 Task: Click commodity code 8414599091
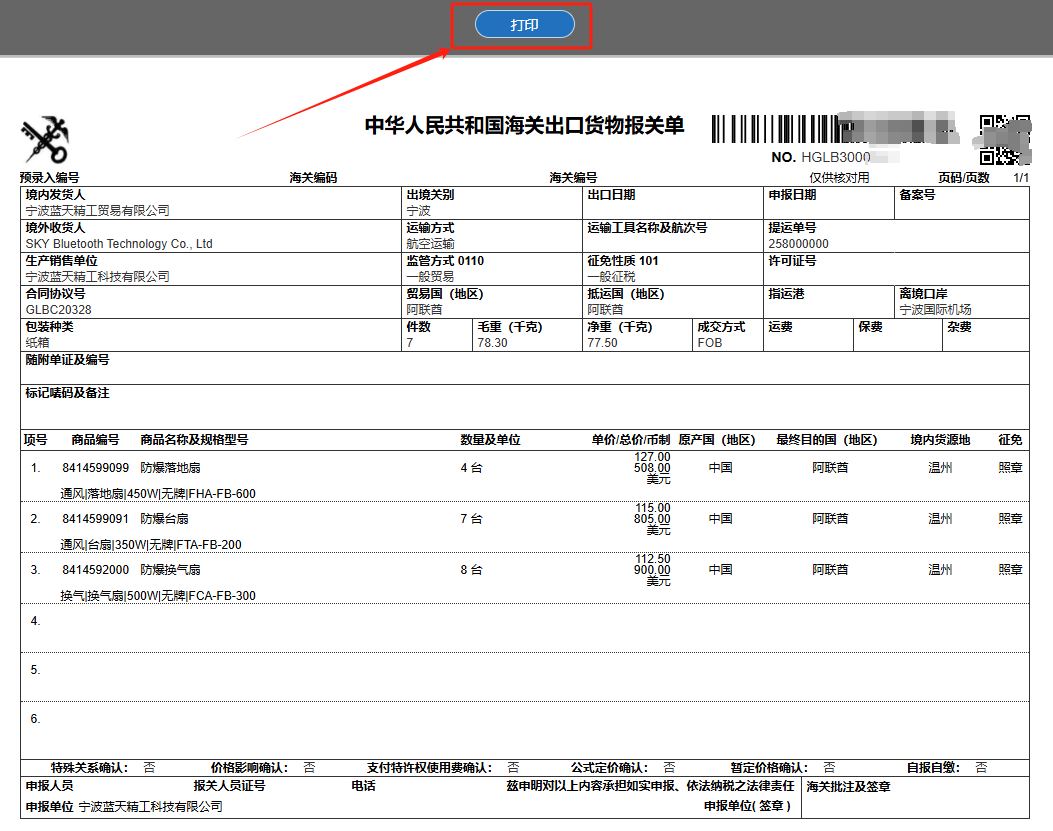[x=95, y=519]
